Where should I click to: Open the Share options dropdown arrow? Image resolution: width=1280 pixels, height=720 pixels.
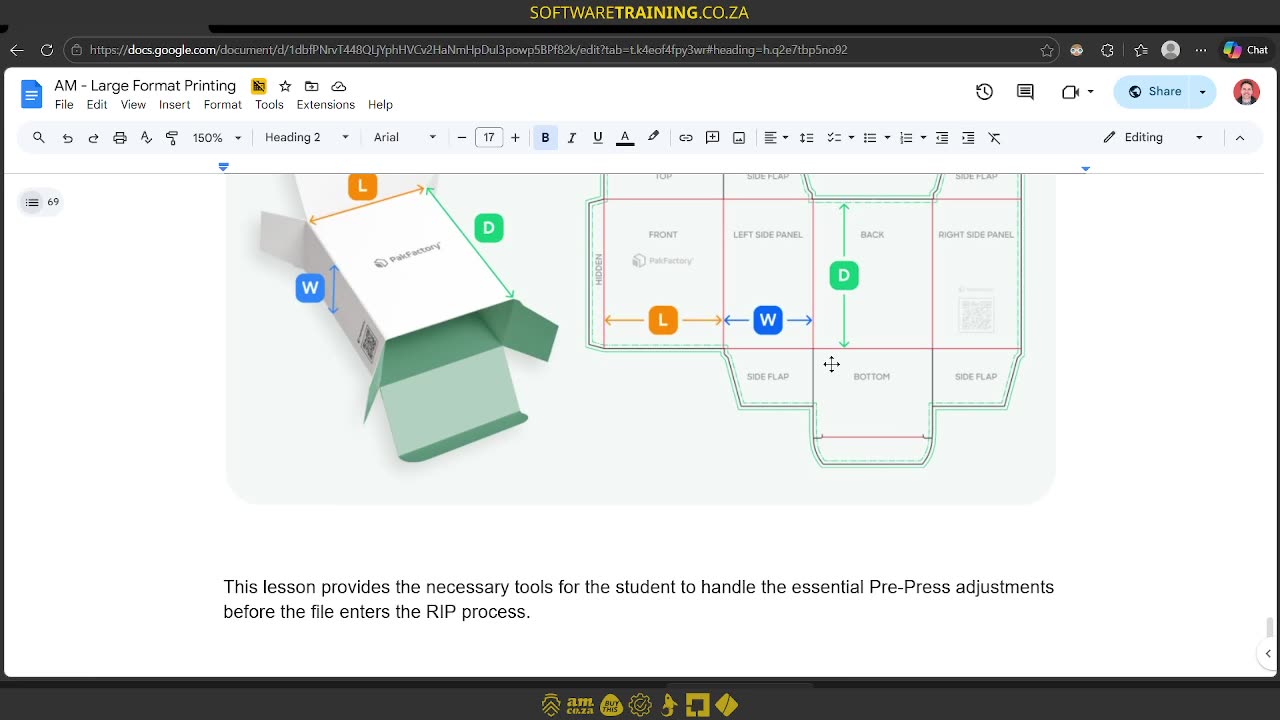point(1203,92)
